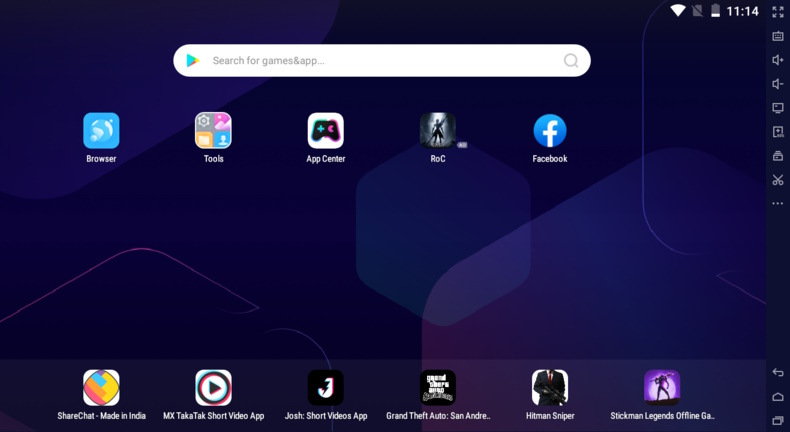Click the APK install icon in sidebar
The image size is (790, 432).
(x=778, y=132)
